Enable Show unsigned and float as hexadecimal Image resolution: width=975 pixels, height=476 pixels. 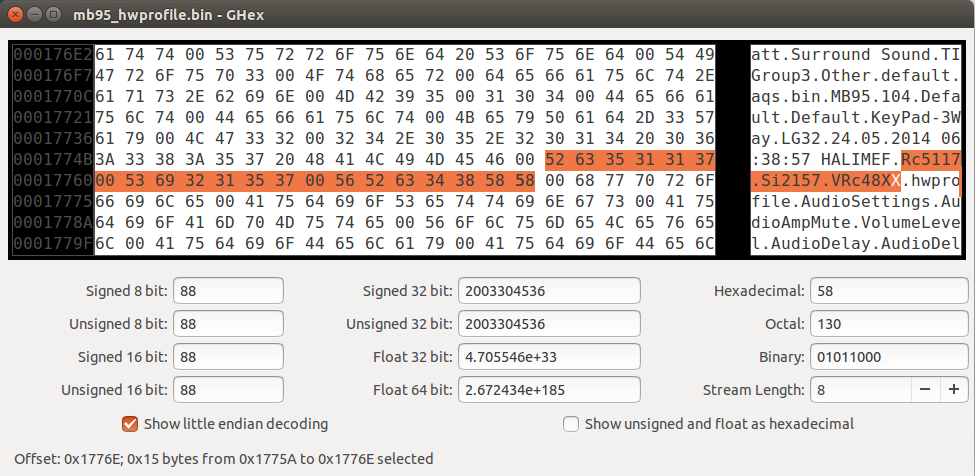coord(571,423)
